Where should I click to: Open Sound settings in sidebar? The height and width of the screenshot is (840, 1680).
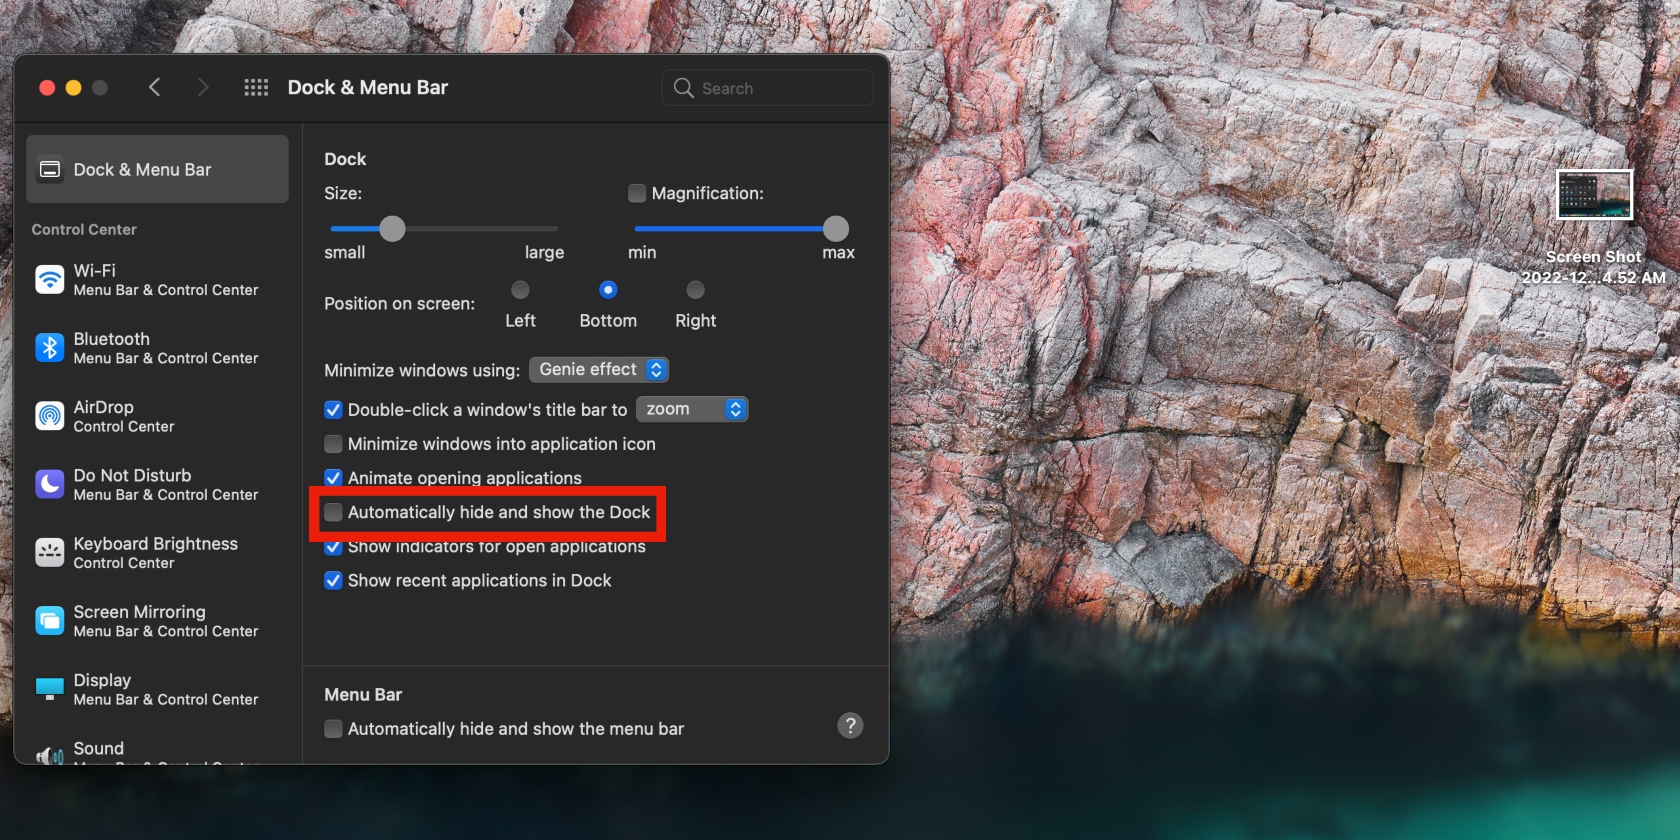coord(157,752)
